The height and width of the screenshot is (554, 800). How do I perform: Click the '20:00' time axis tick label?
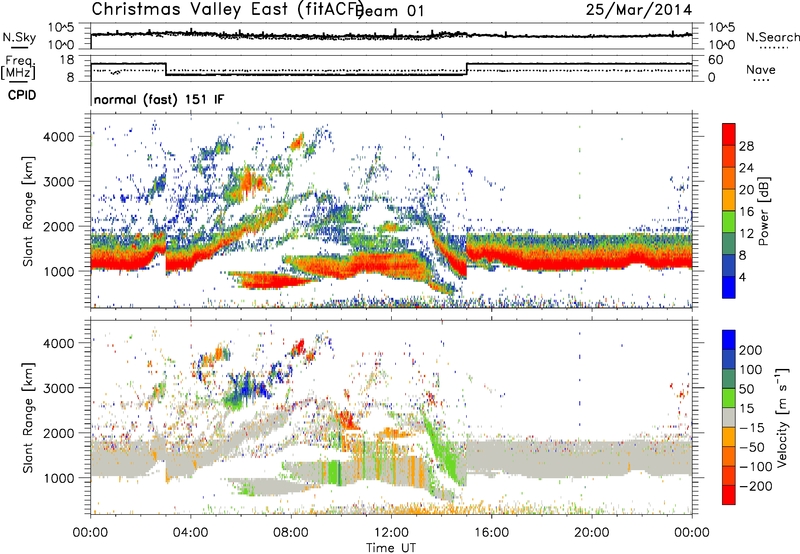(x=591, y=533)
